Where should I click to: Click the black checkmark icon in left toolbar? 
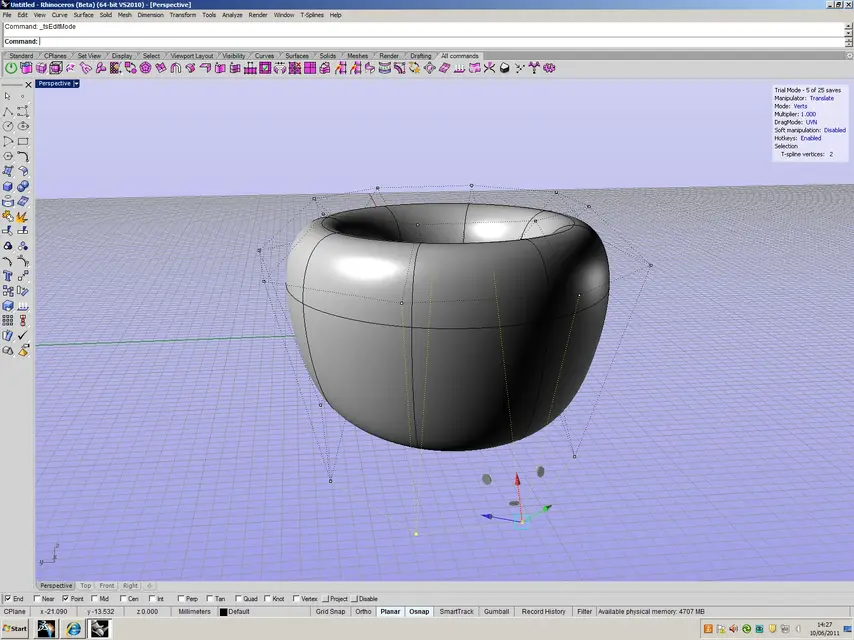[23, 336]
